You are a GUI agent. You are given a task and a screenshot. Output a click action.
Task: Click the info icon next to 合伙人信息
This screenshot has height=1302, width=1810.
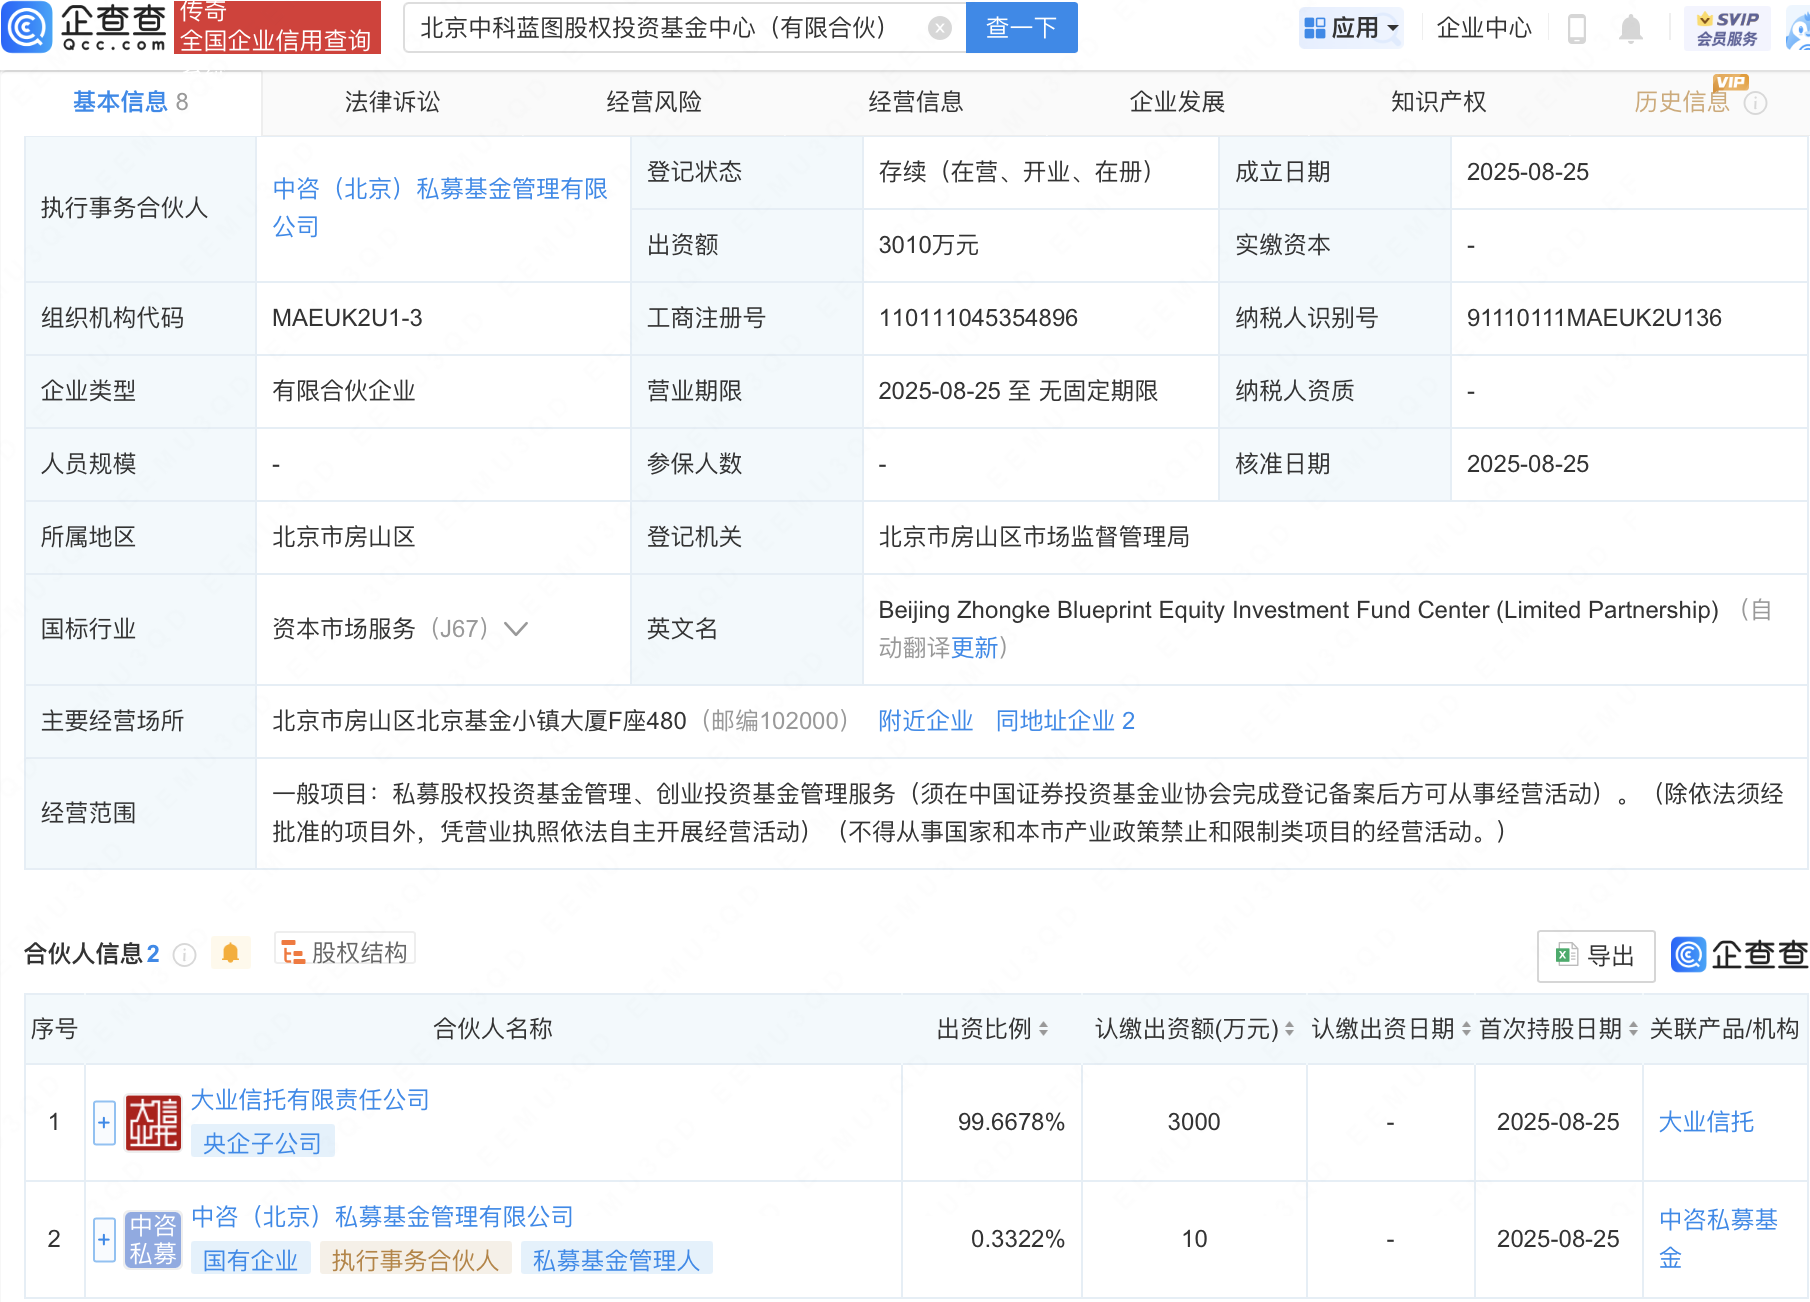[x=184, y=955]
